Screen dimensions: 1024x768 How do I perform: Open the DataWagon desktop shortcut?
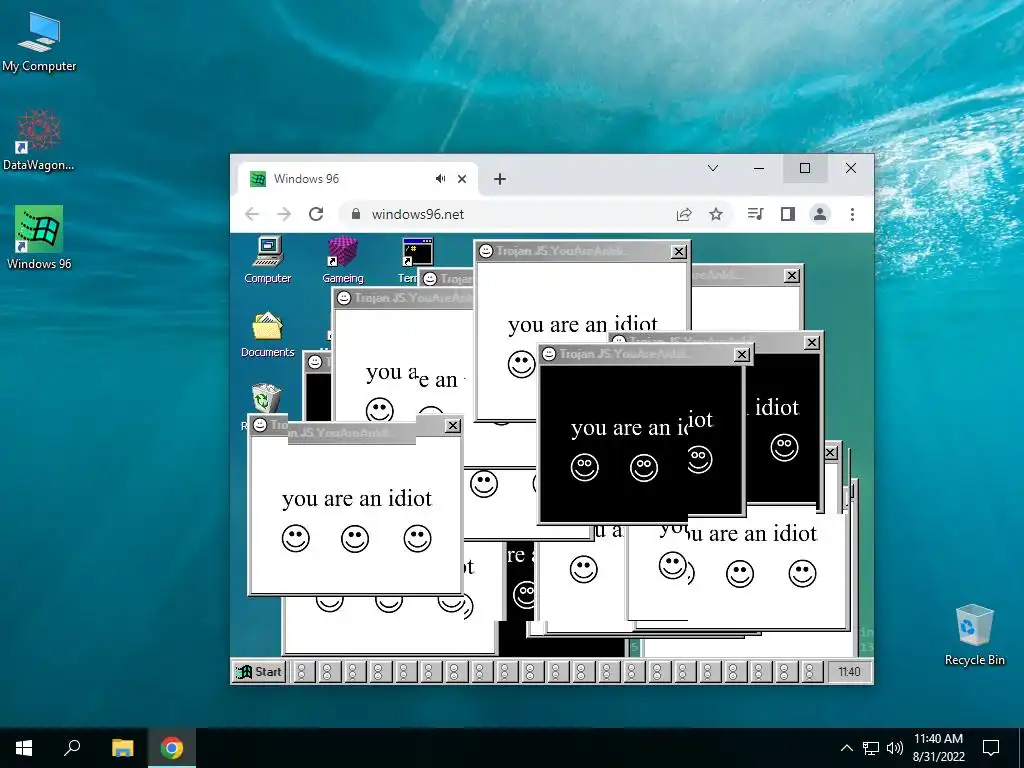tap(39, 140)
